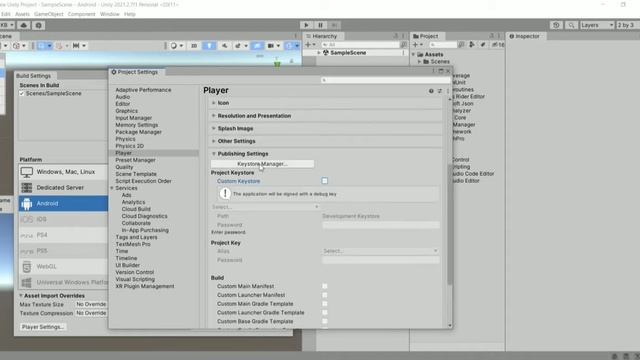Click the Player settings preset sliders icon

point(440,91)
